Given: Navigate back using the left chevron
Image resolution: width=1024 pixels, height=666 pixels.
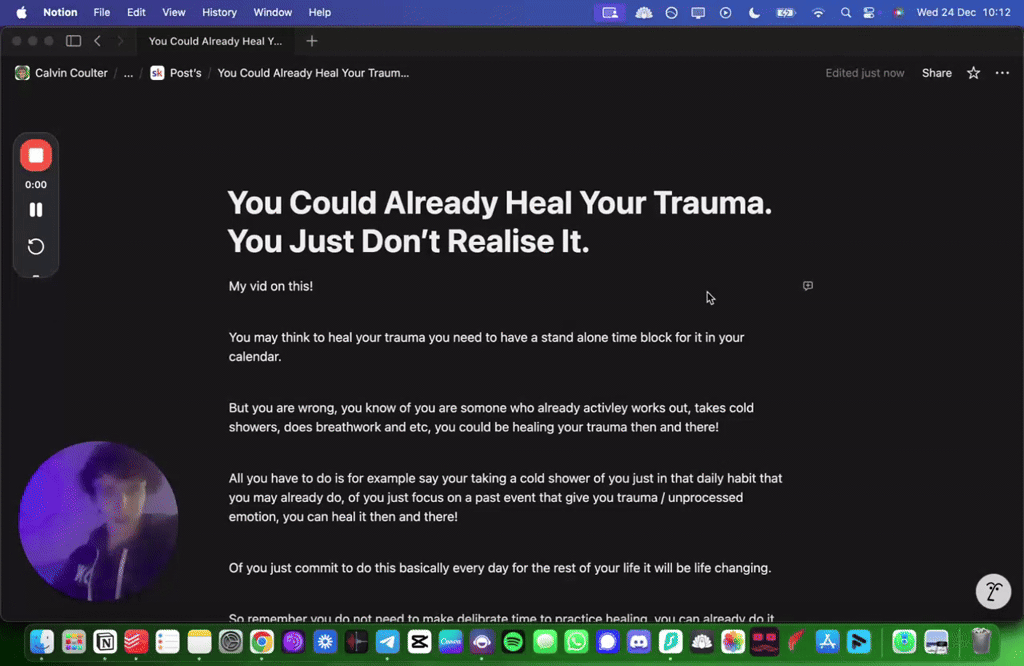Looking at the screenshot, I should (x=96, y=42).
